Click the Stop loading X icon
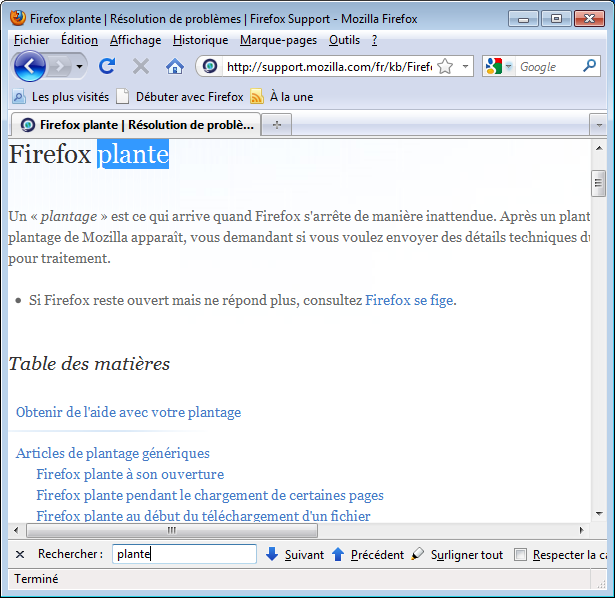Image resolution: width=615 pixels, height=598 pixels. point(140,66)
